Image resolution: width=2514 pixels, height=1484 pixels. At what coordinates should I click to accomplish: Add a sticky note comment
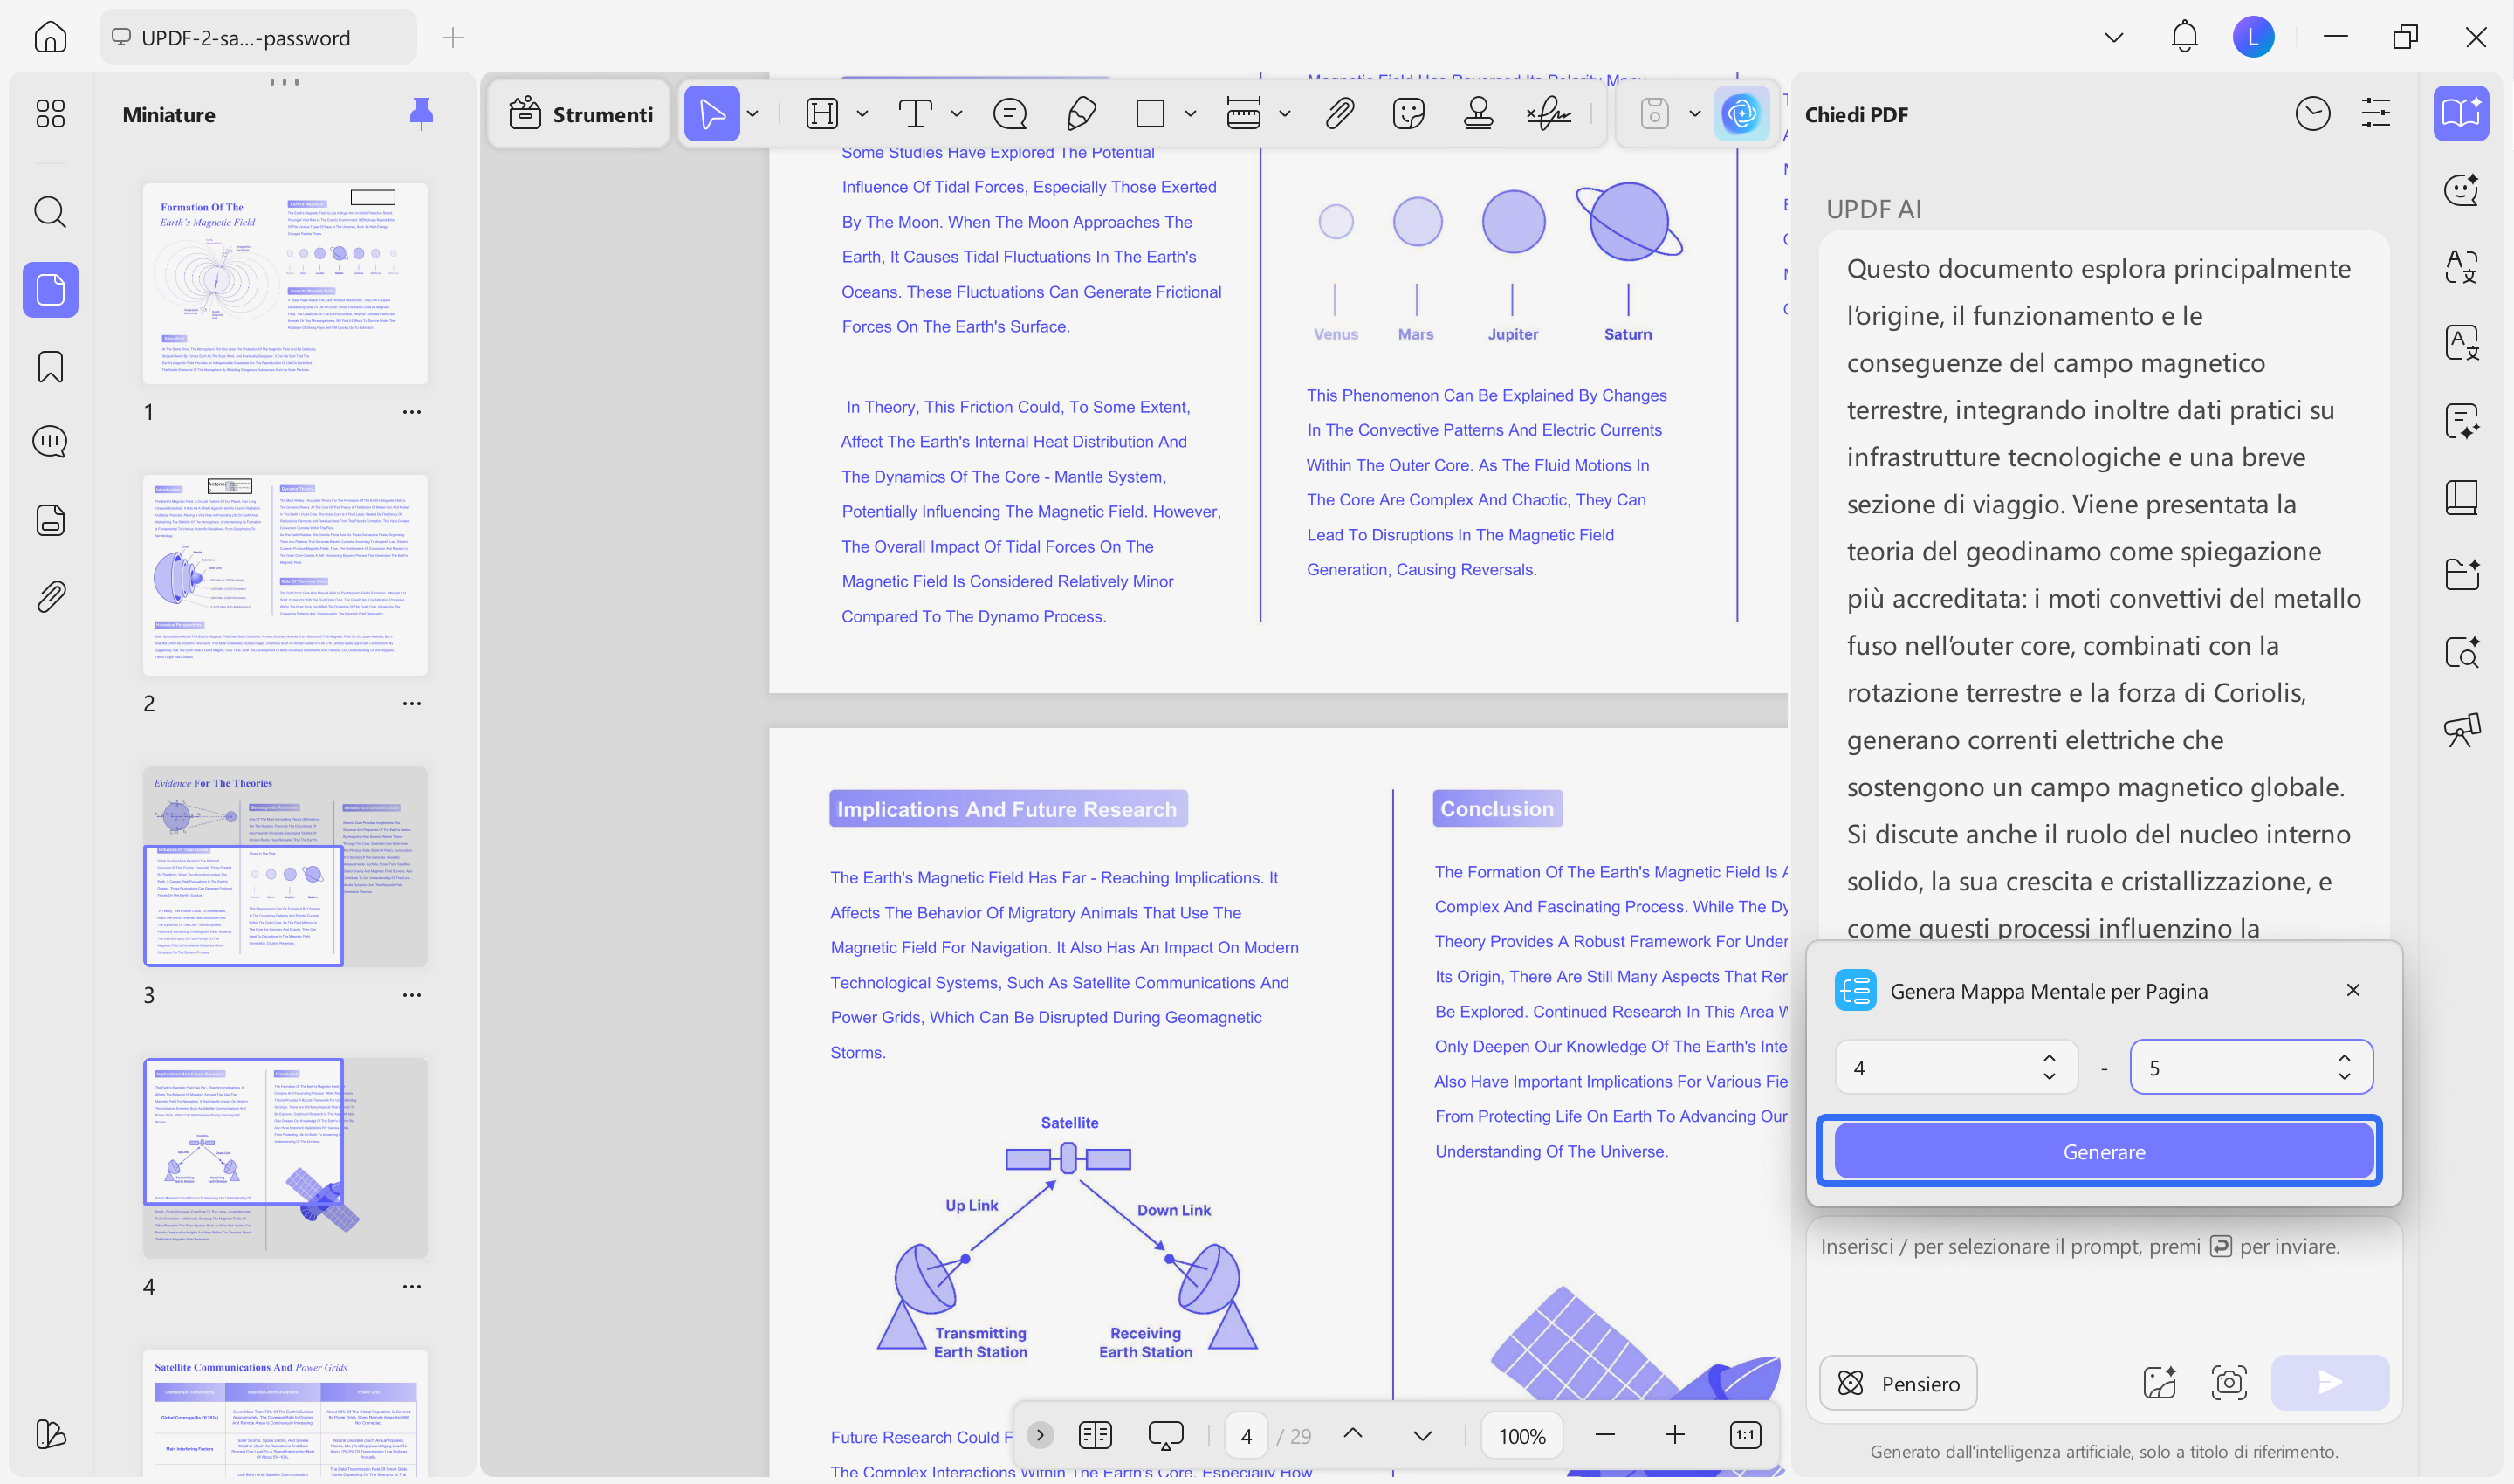(1010, 114)
